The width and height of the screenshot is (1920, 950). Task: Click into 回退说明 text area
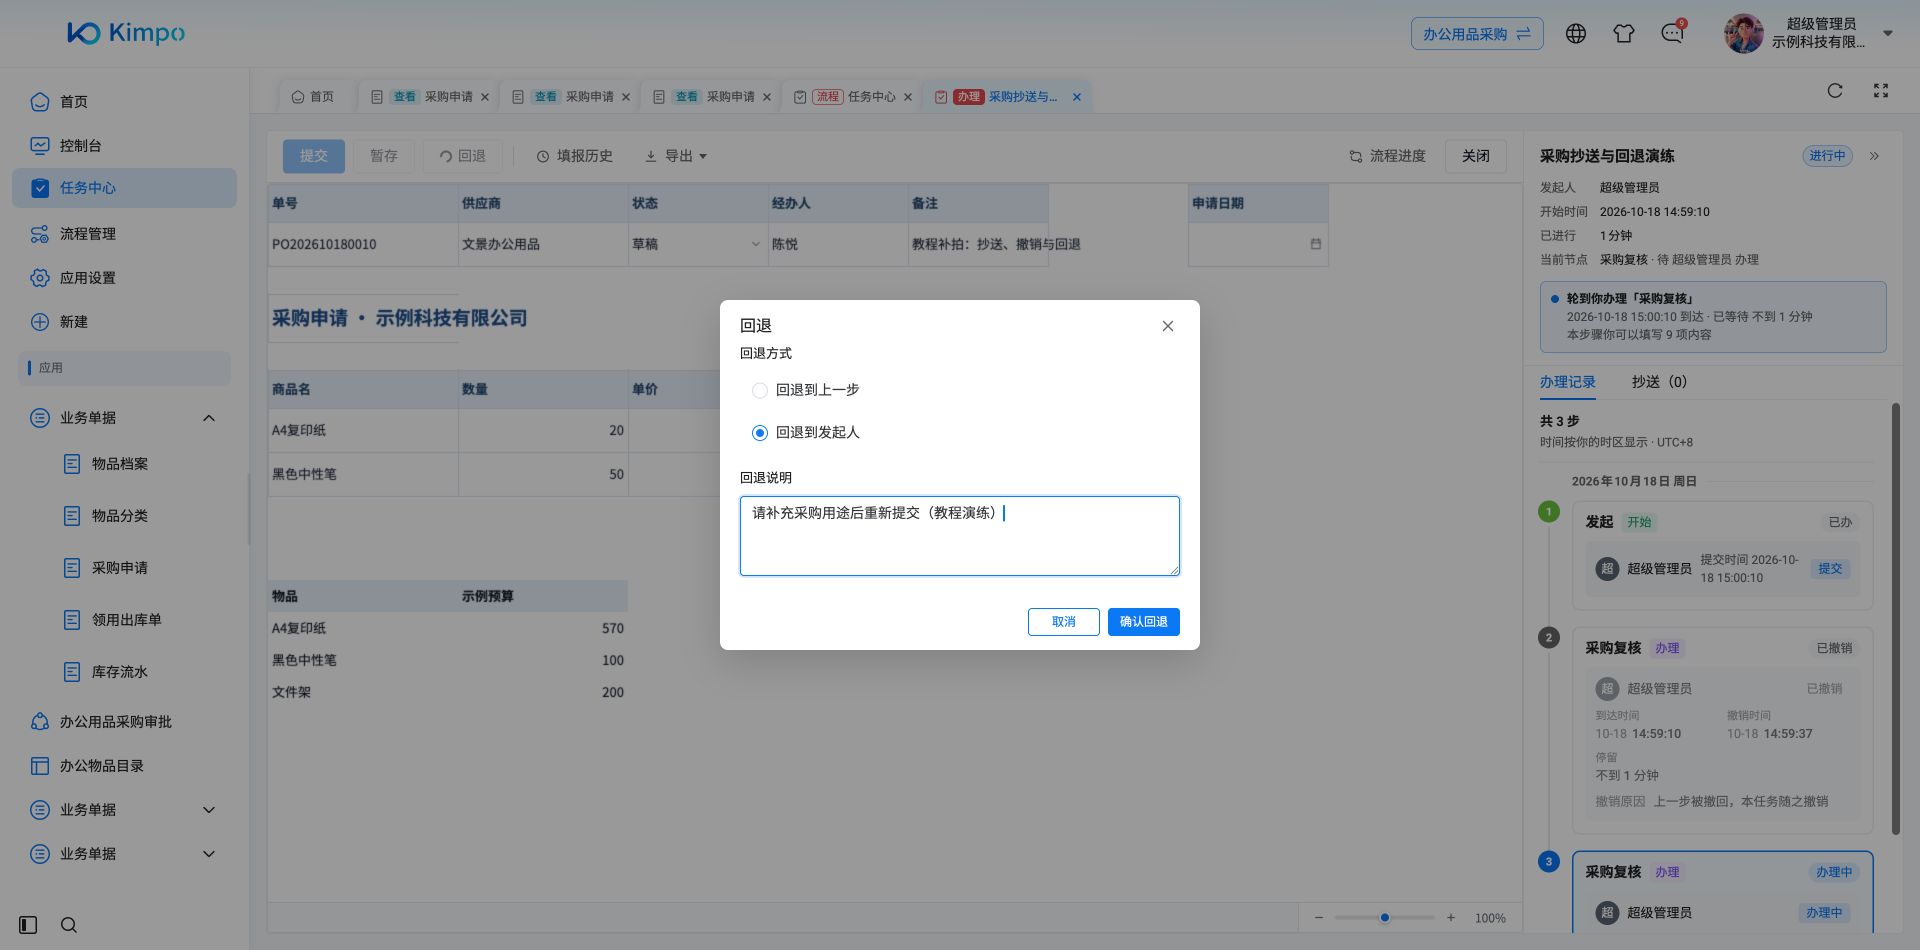[960, 536]
